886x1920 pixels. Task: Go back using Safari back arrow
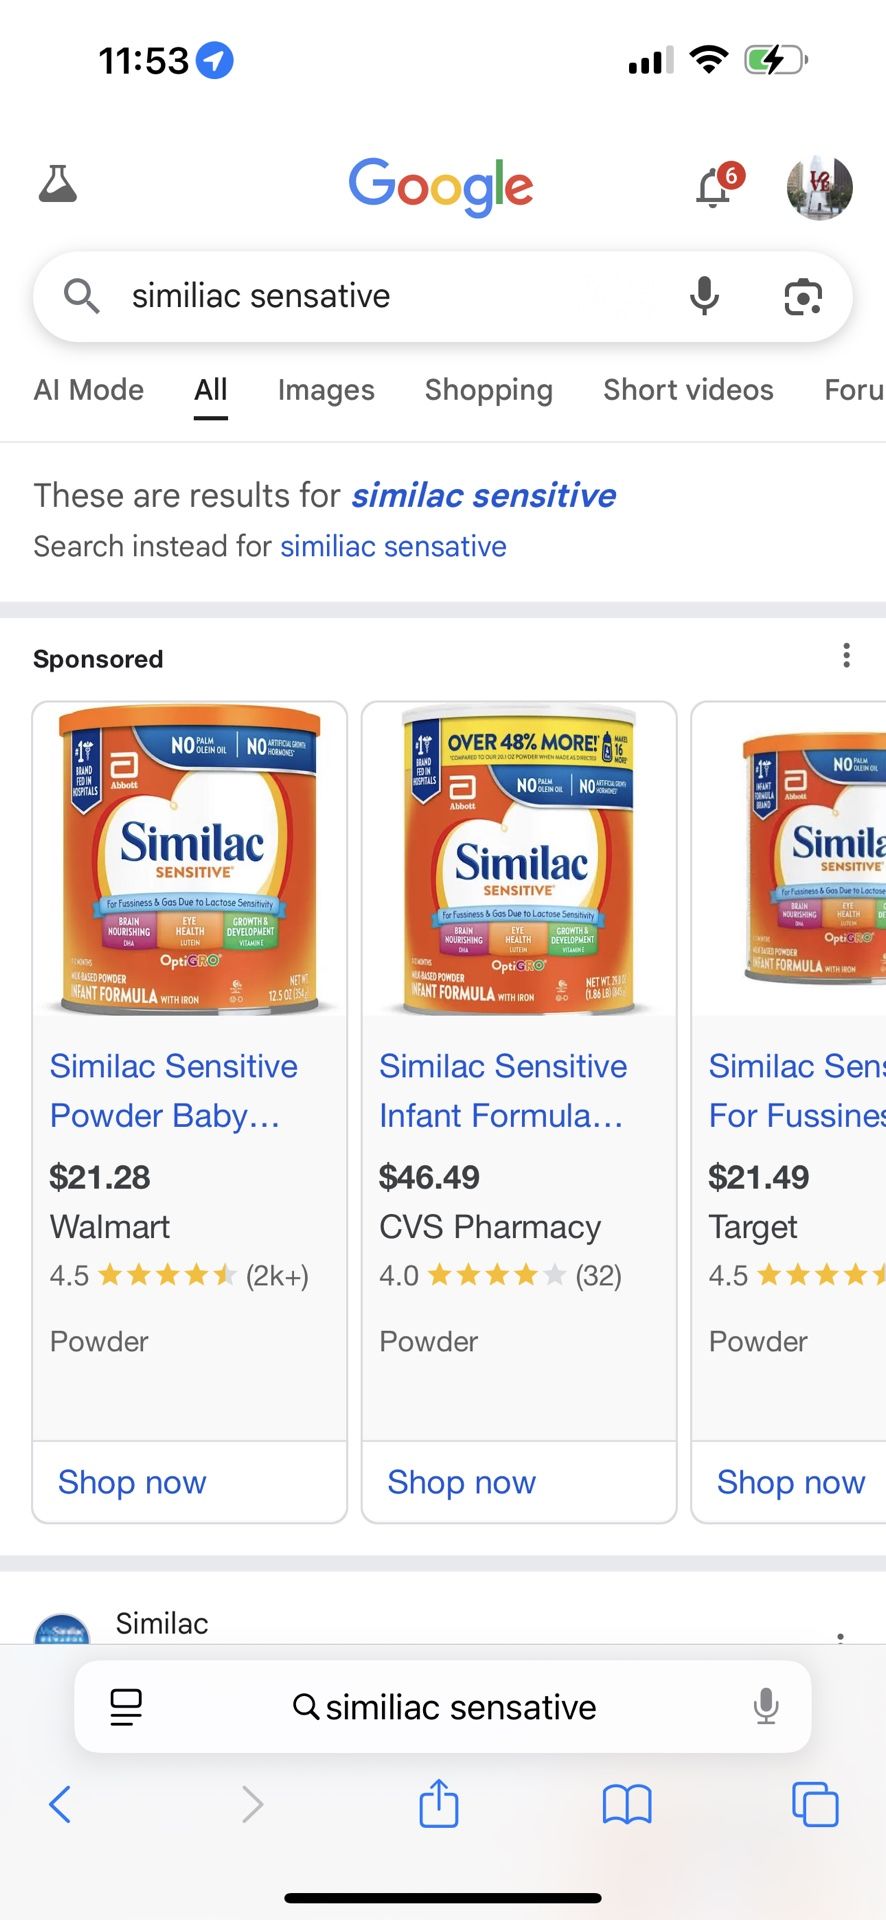[x=60, y=1804]
